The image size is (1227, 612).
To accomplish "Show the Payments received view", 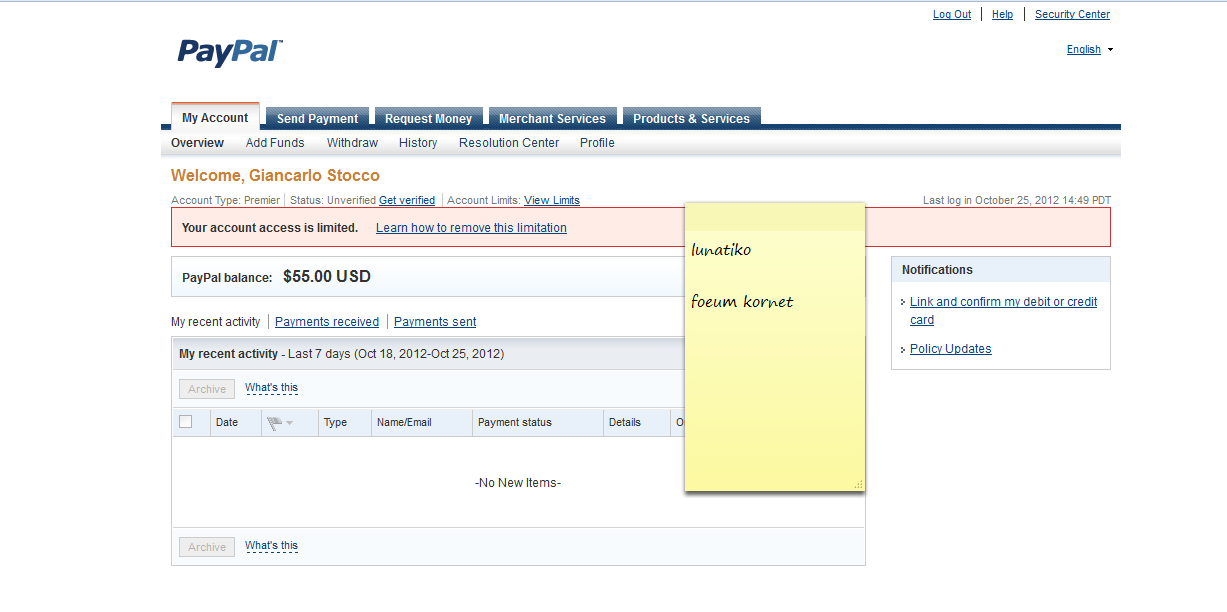I will coord(327,322).
